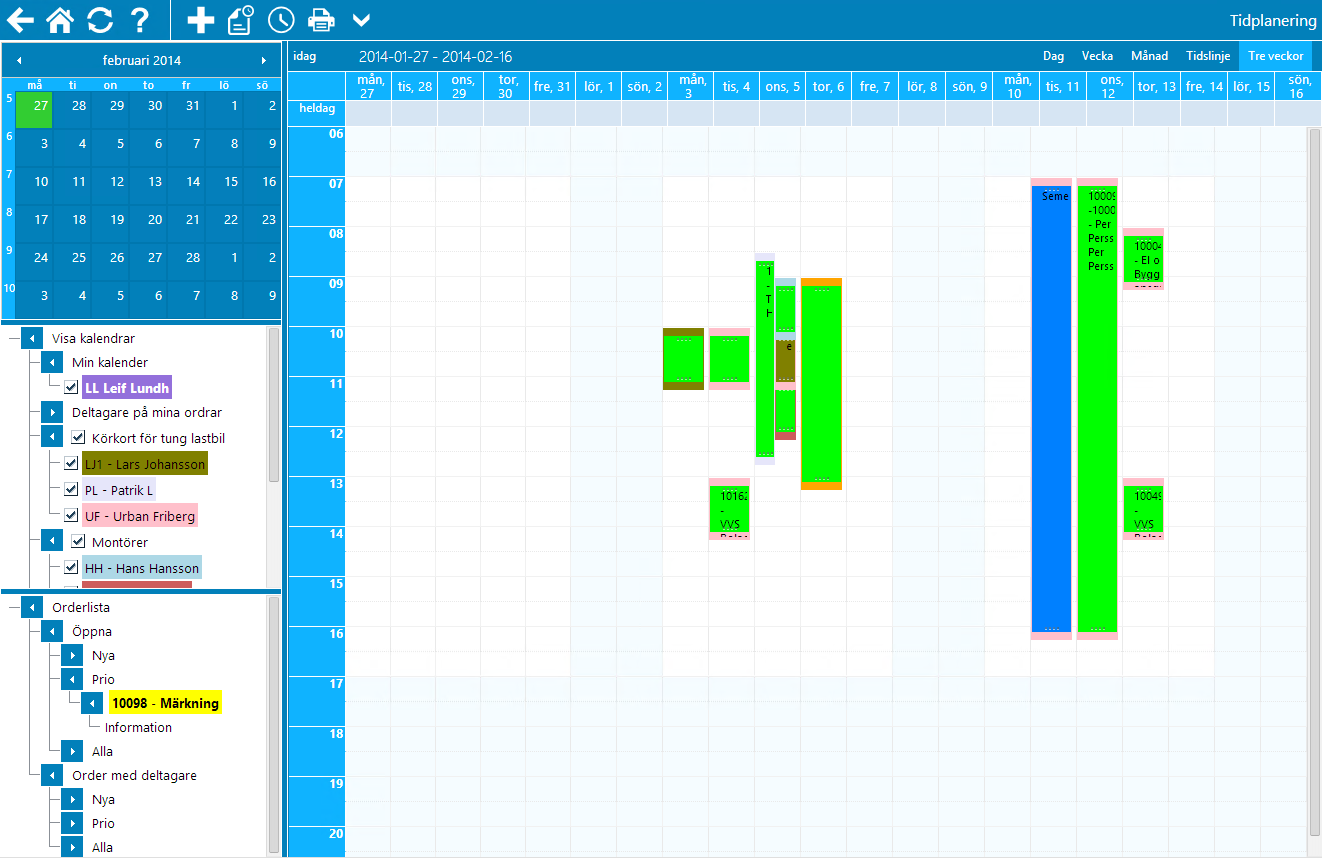Image resolution: width=1322 pixels, height=858 pixels.
Task: Open 10162 VVS event on tis 4
Action: 729,509
